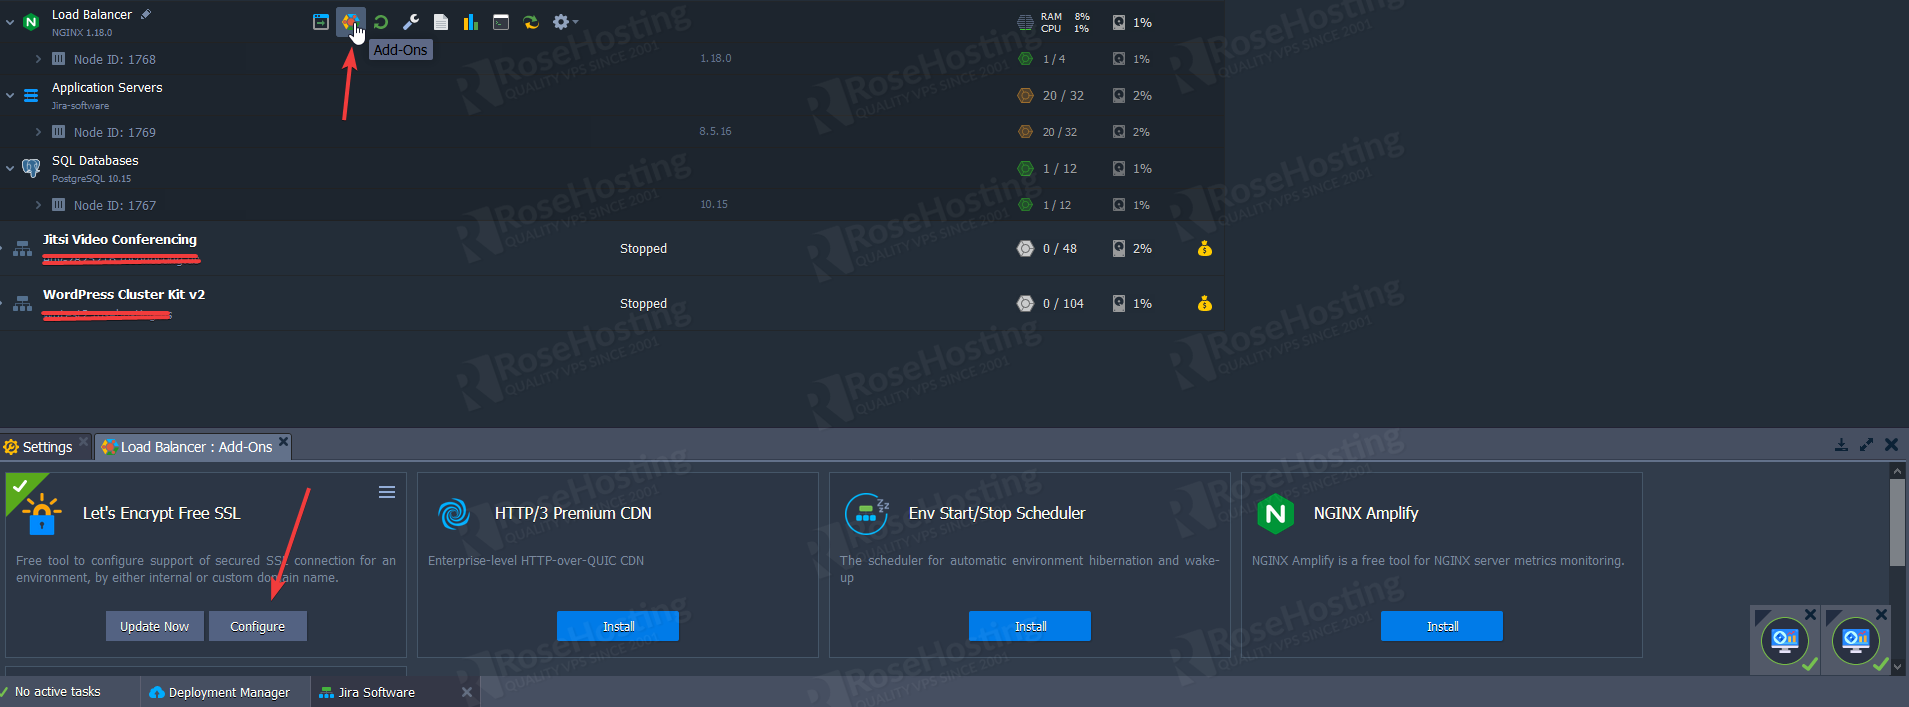Open Let's Encrypt add-on hamburger menu
This screenshot has height=707, width=1909.
tap(387, 492)
